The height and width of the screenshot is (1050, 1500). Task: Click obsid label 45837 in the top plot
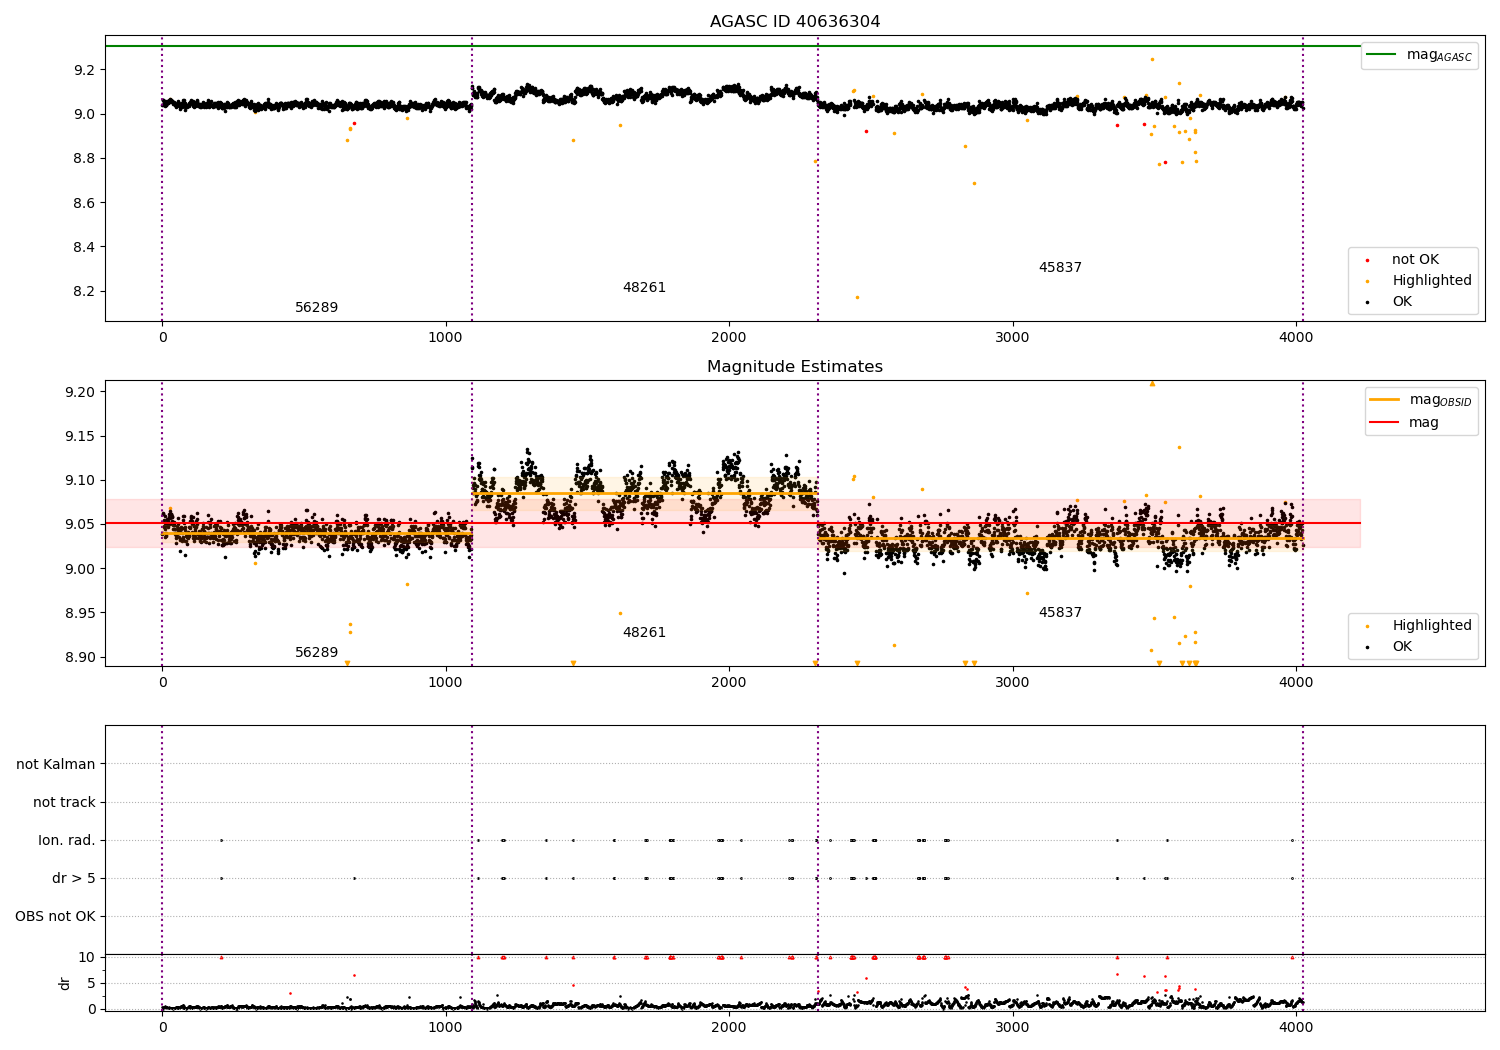point(1060,268)
